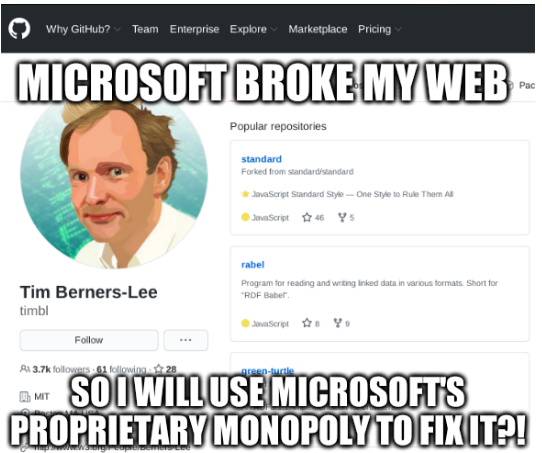The image size is (542, 453).
Task: Go to the Marketplace page
Action: (x=318, y=29)
